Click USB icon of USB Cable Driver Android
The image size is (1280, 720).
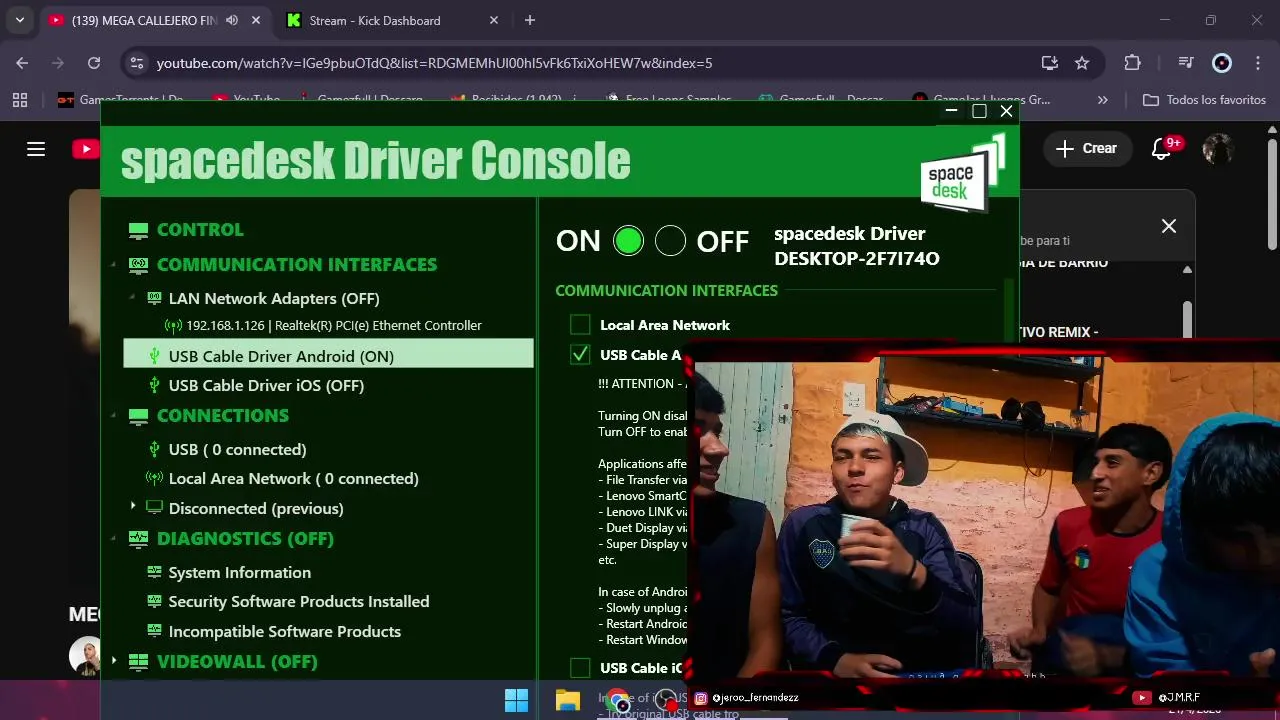click(x=154, y=356)
